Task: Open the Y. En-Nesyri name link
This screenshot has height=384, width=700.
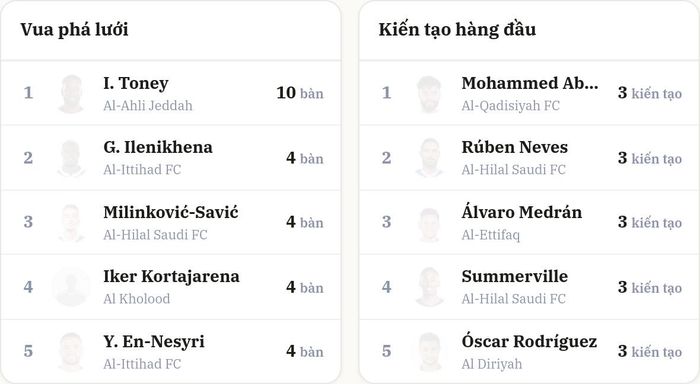Action: click(x=154, y=342)
